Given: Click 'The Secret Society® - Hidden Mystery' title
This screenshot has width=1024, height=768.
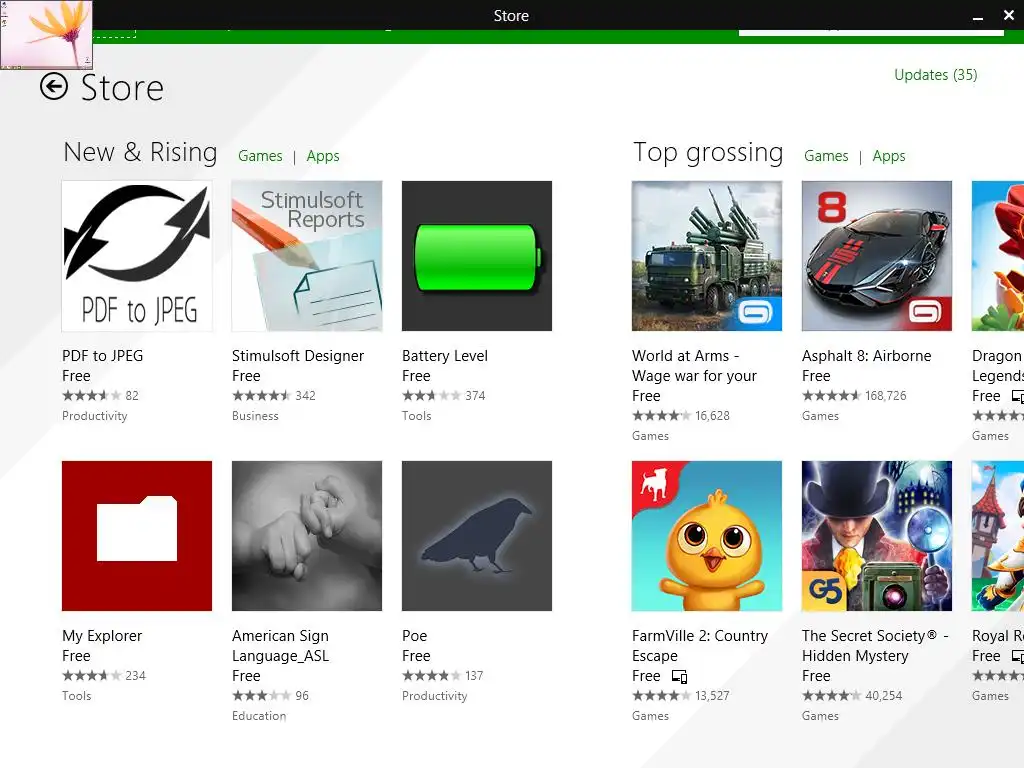Looking at the screenshot, I should point(875,646).
